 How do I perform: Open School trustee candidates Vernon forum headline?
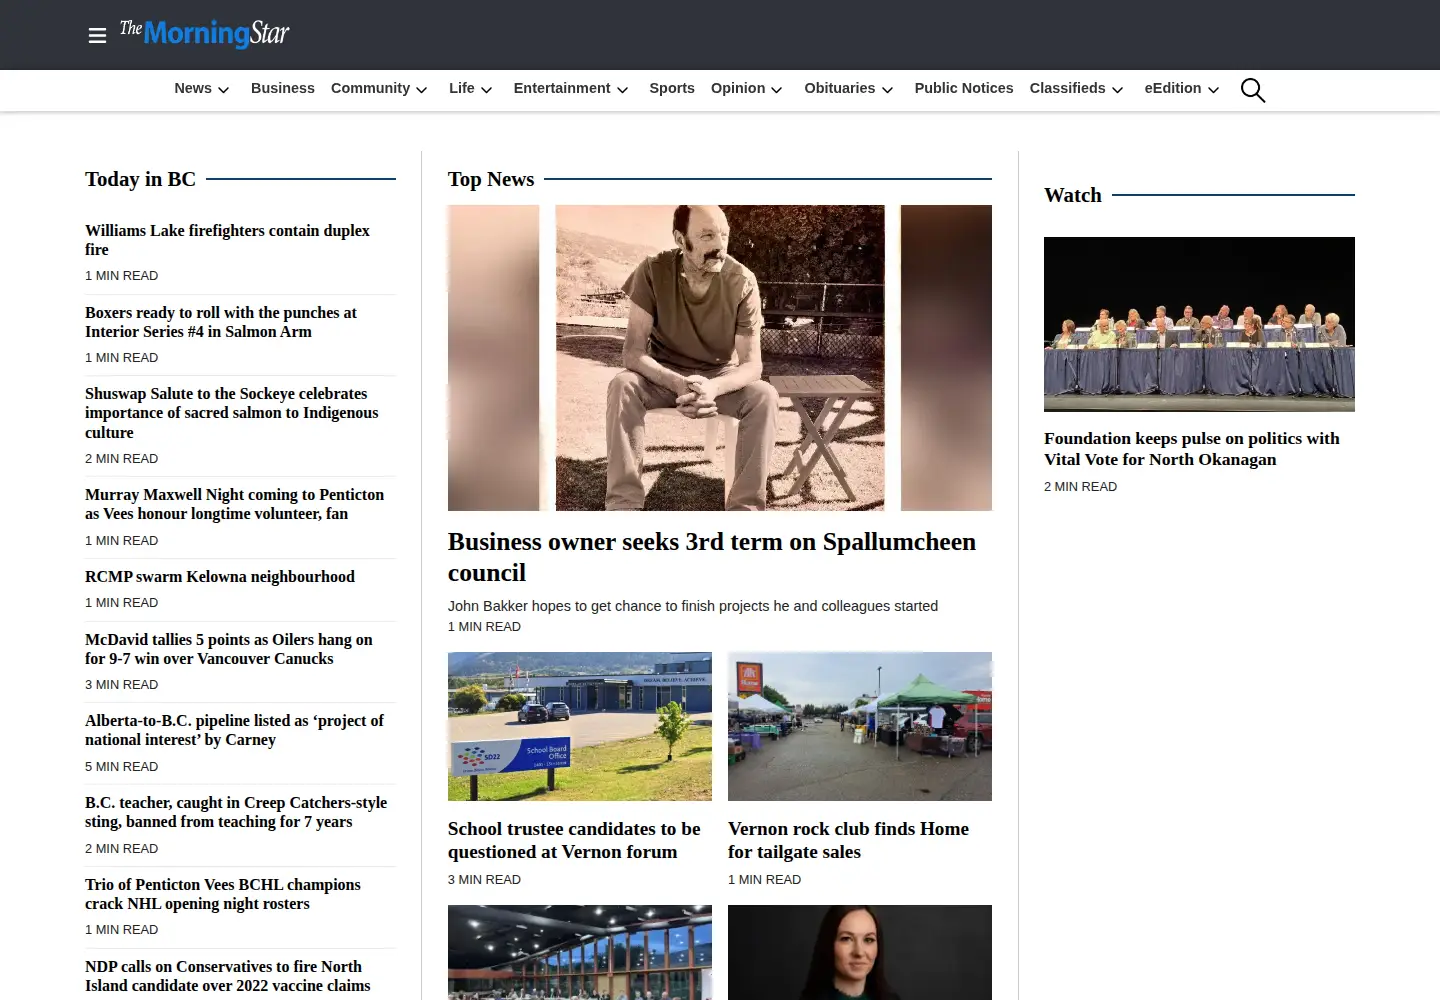coord(574,840)
